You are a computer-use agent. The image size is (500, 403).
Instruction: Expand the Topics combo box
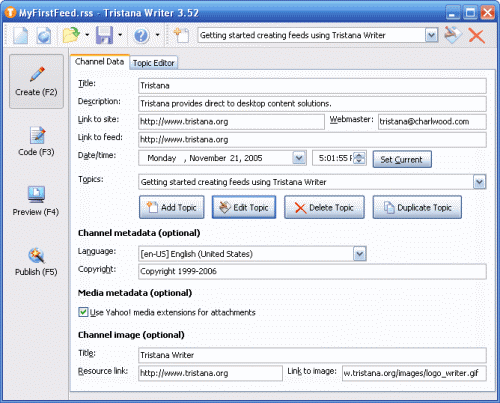[x=479, y=182]
